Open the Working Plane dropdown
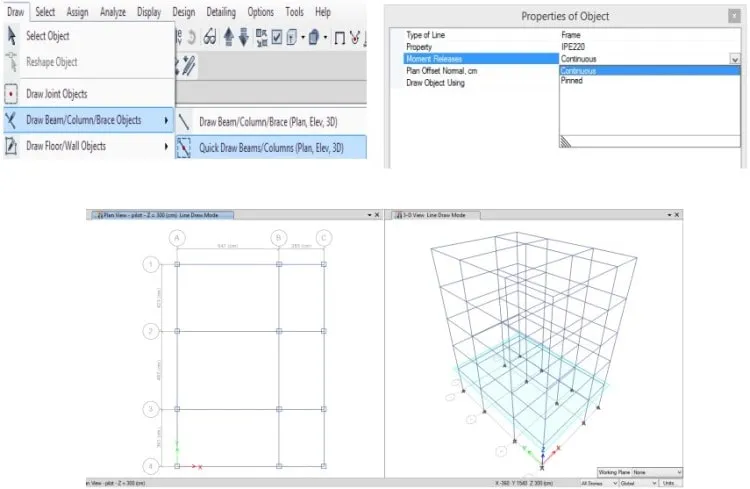Screen dimensions: 750x489 [x=657, y=472]
